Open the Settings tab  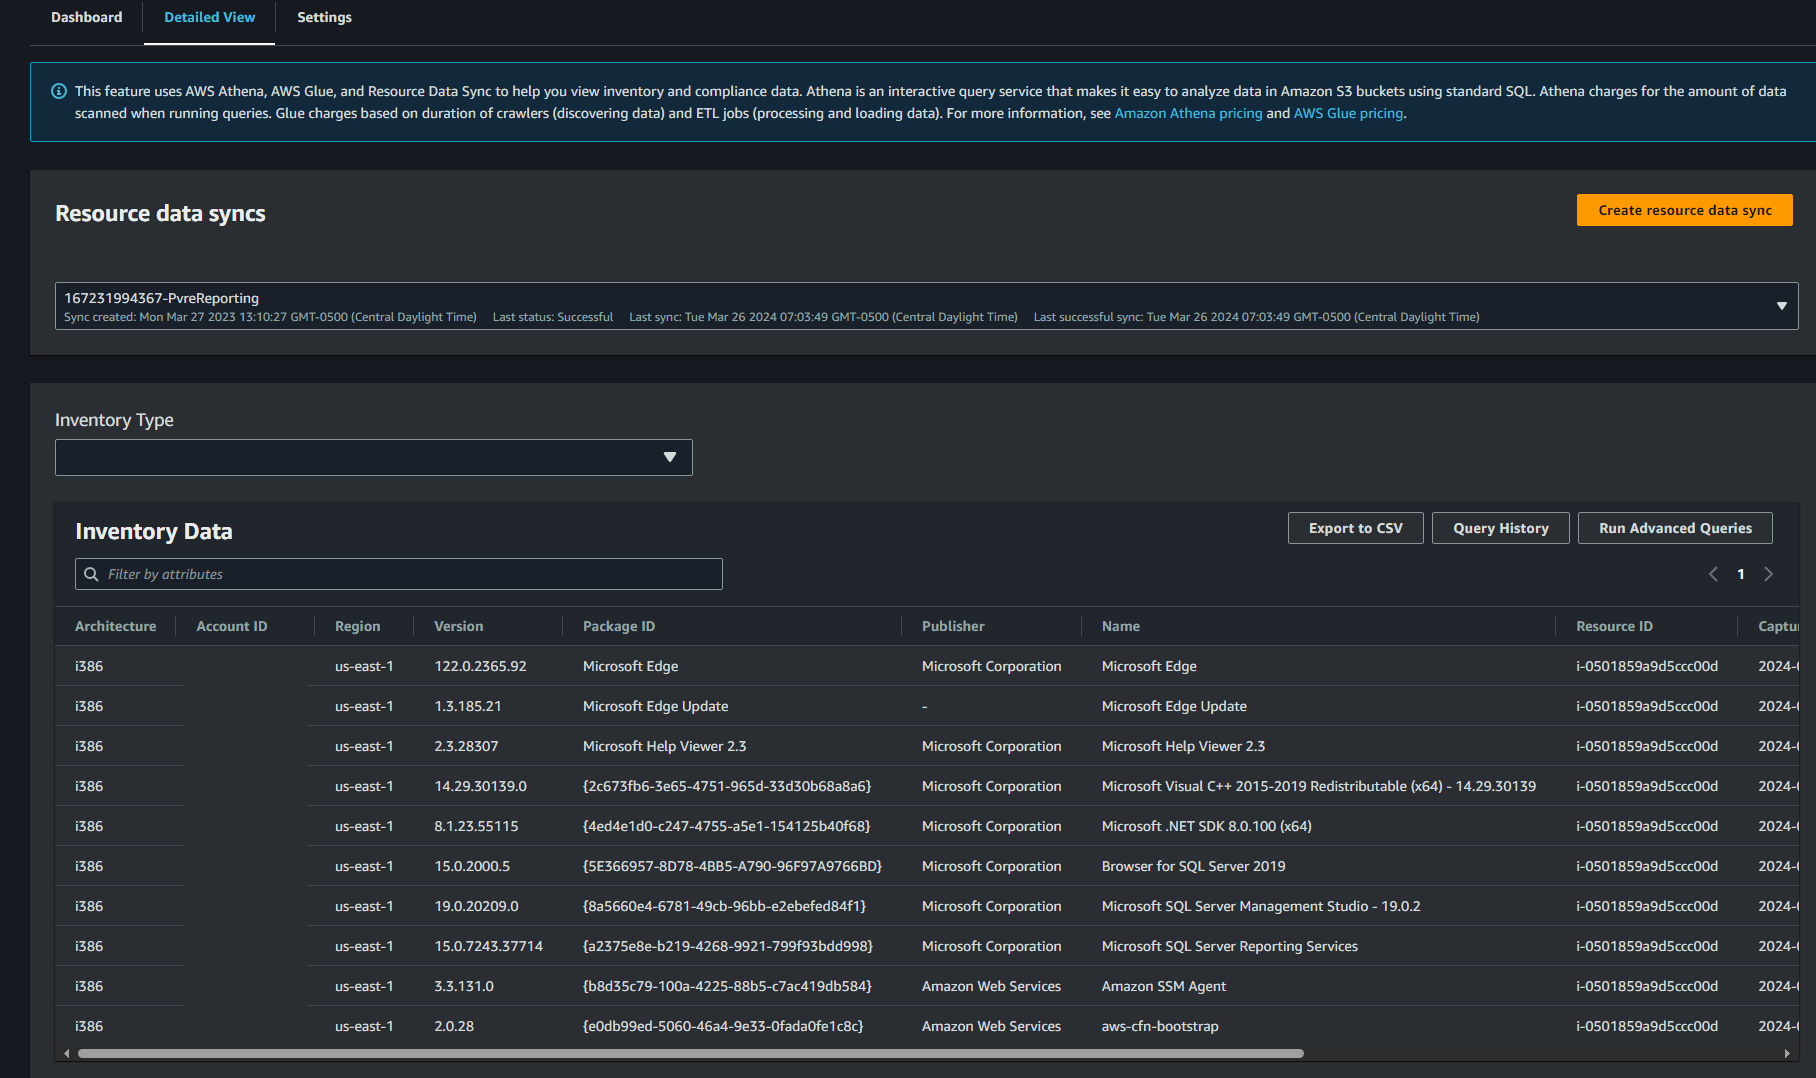[x=324, y=17]
